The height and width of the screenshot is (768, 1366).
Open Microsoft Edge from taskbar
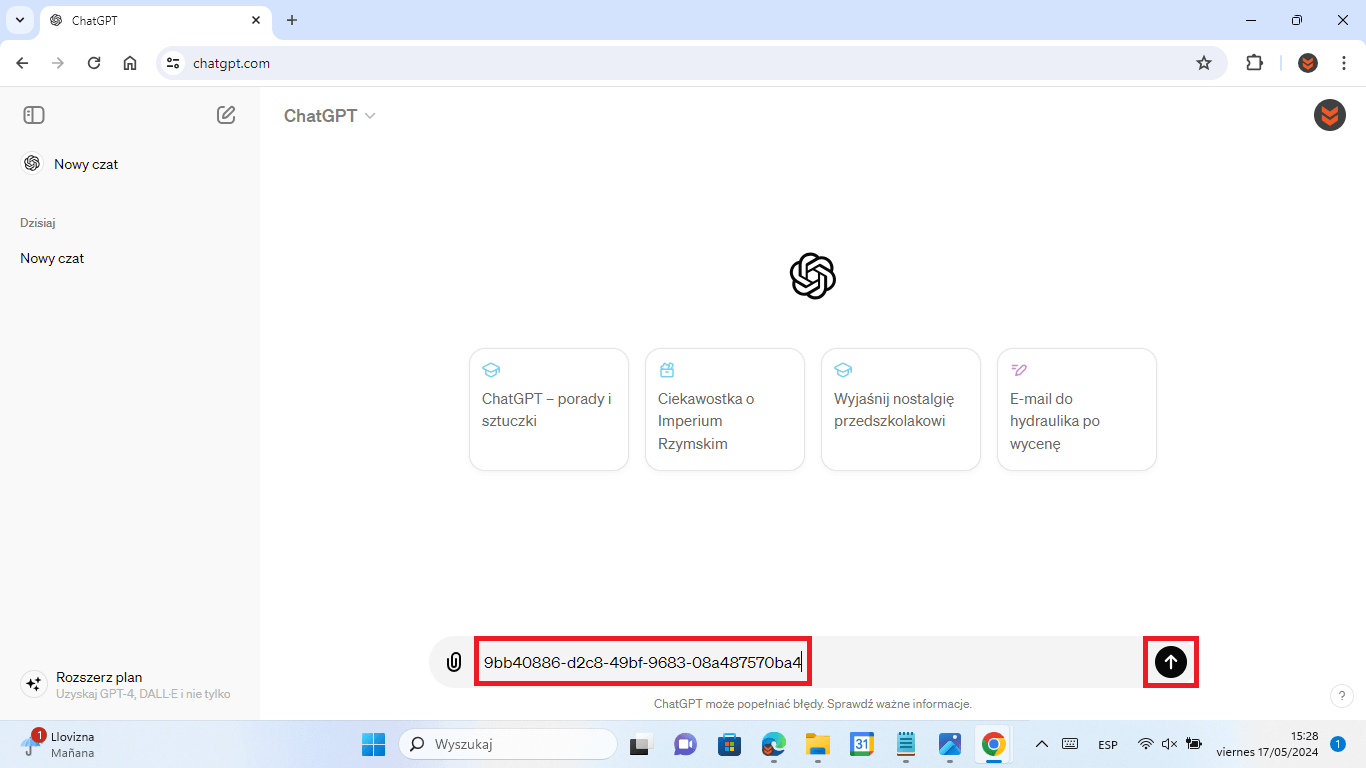[x=773, y=744]
